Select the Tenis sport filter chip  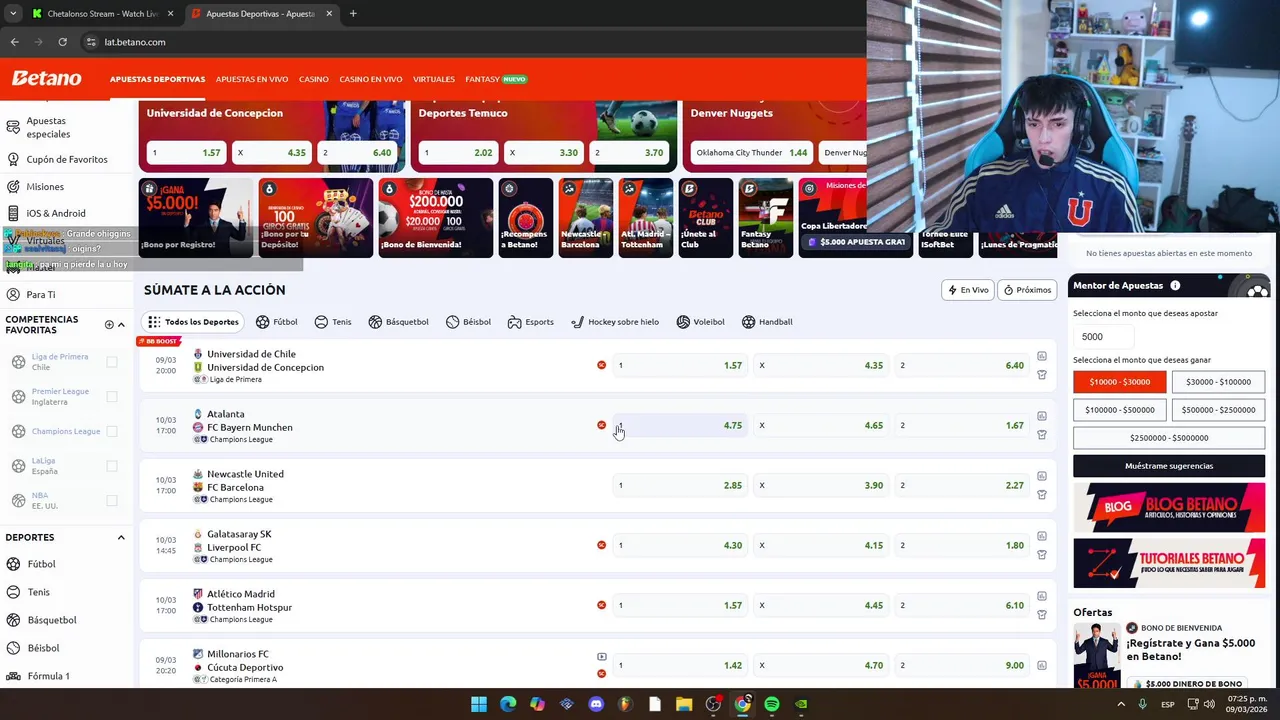333,322
